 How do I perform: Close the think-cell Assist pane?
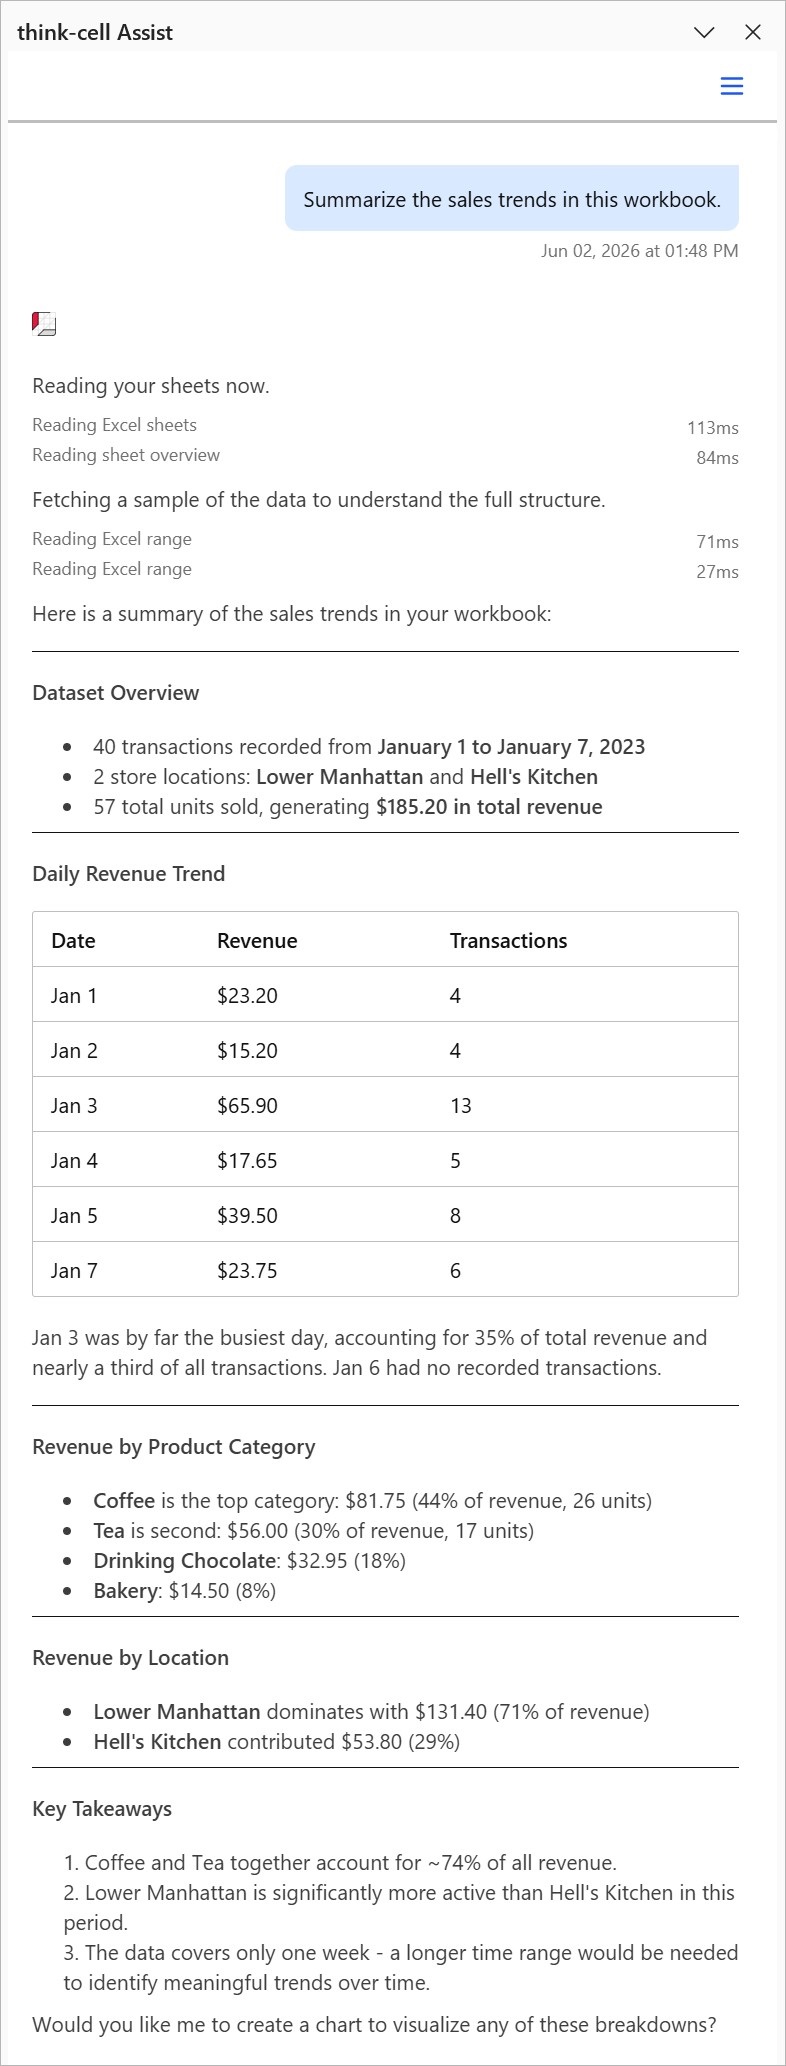[x=753, y=32]
